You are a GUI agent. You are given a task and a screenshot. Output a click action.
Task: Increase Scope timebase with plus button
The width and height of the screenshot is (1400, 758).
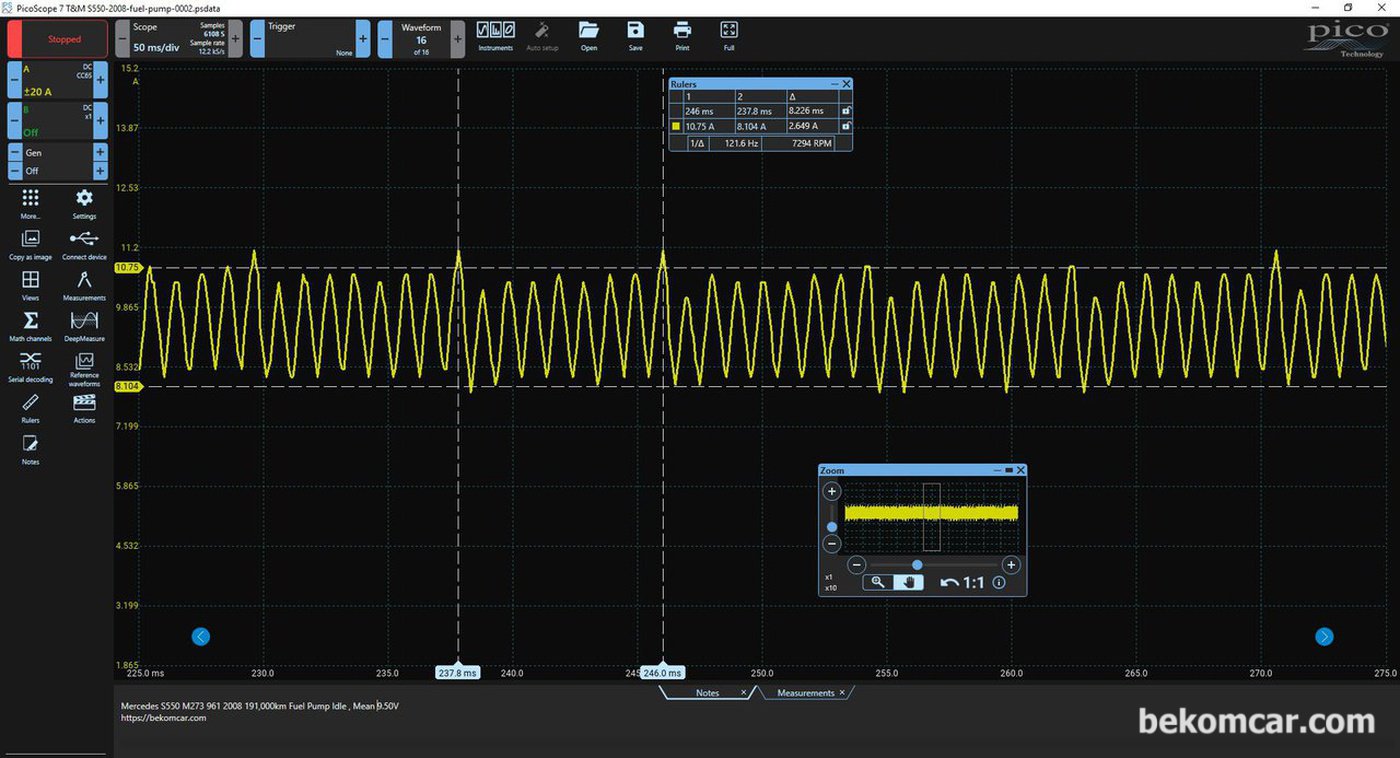[x=235, y=39]
